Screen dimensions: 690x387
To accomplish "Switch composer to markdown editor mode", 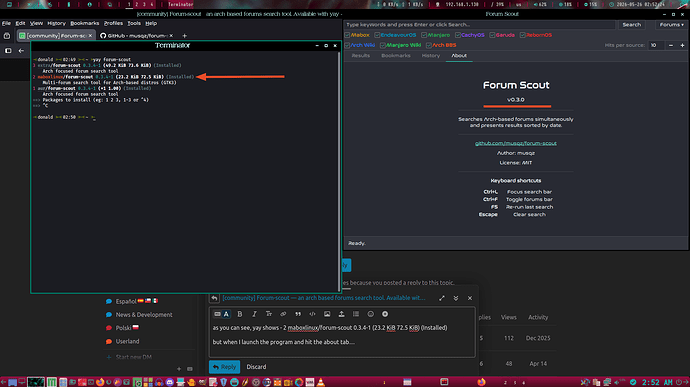I will 217,314.
